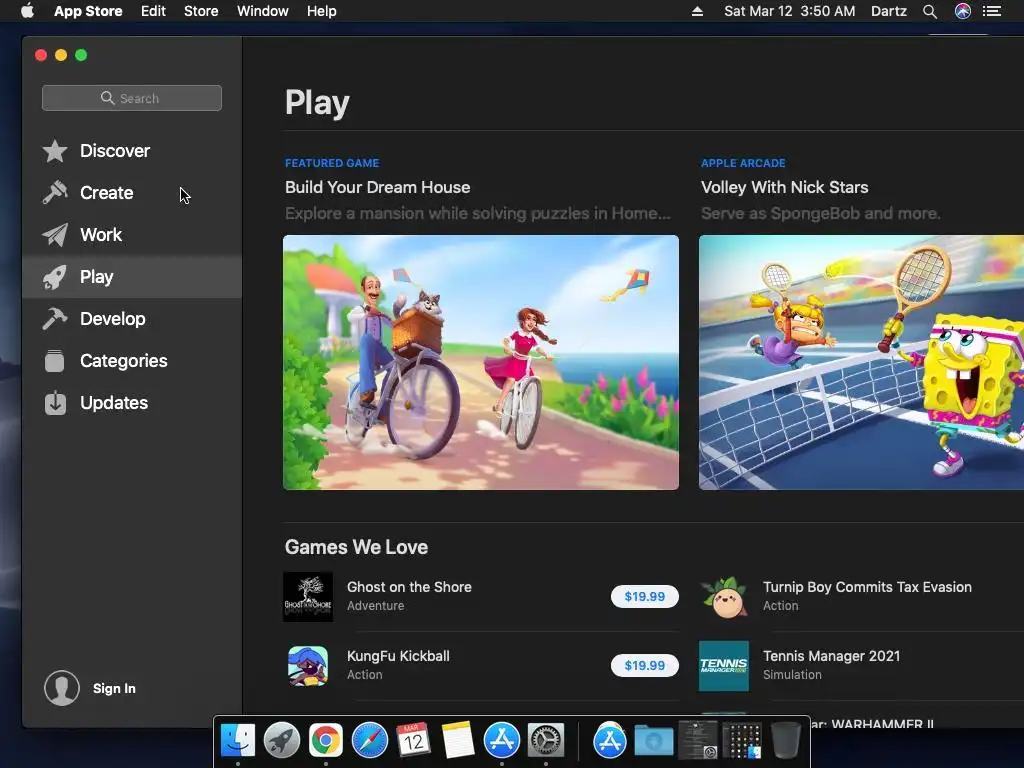Click the APPLE ARCADE label
Image resolution: width=1024 pixels, height=768 pixels.
[x=743, y=163]
